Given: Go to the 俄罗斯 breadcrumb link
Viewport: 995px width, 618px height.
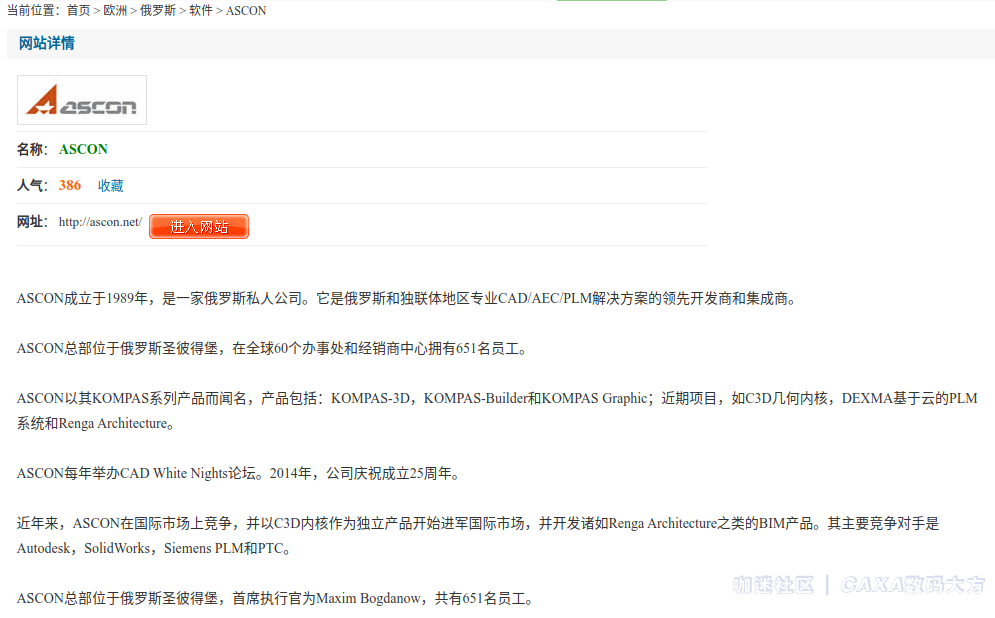Looking at the screenshot, I should coord(157,10).
